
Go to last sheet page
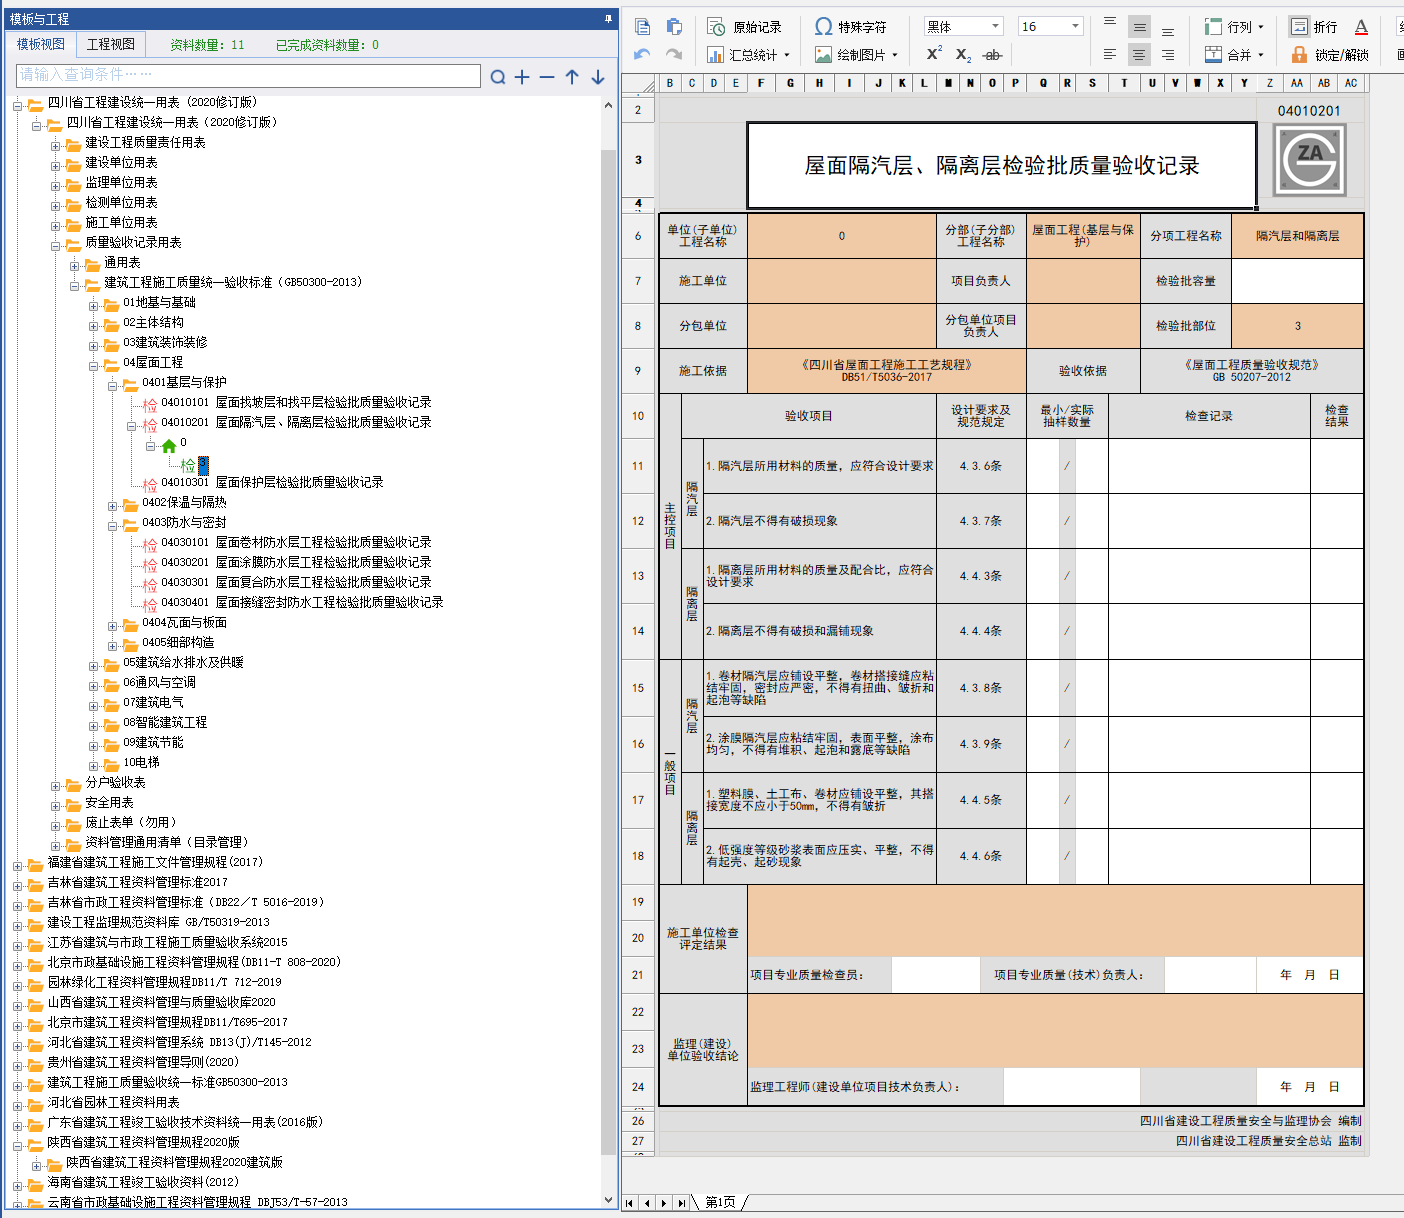click(x=680, y=1203)
